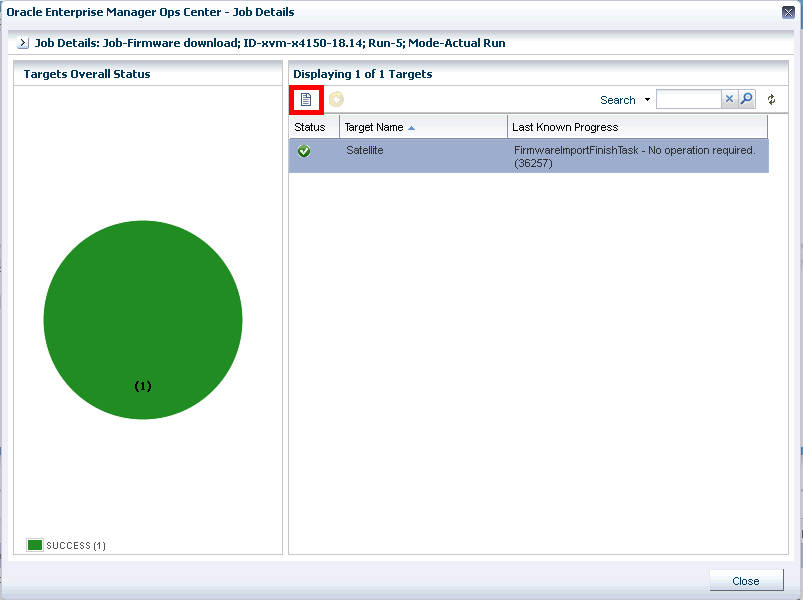Sort by Last Known Progress column header
The width and height of the screenshot is (803, 600).
pyautogui.click(x=638, y=127)
